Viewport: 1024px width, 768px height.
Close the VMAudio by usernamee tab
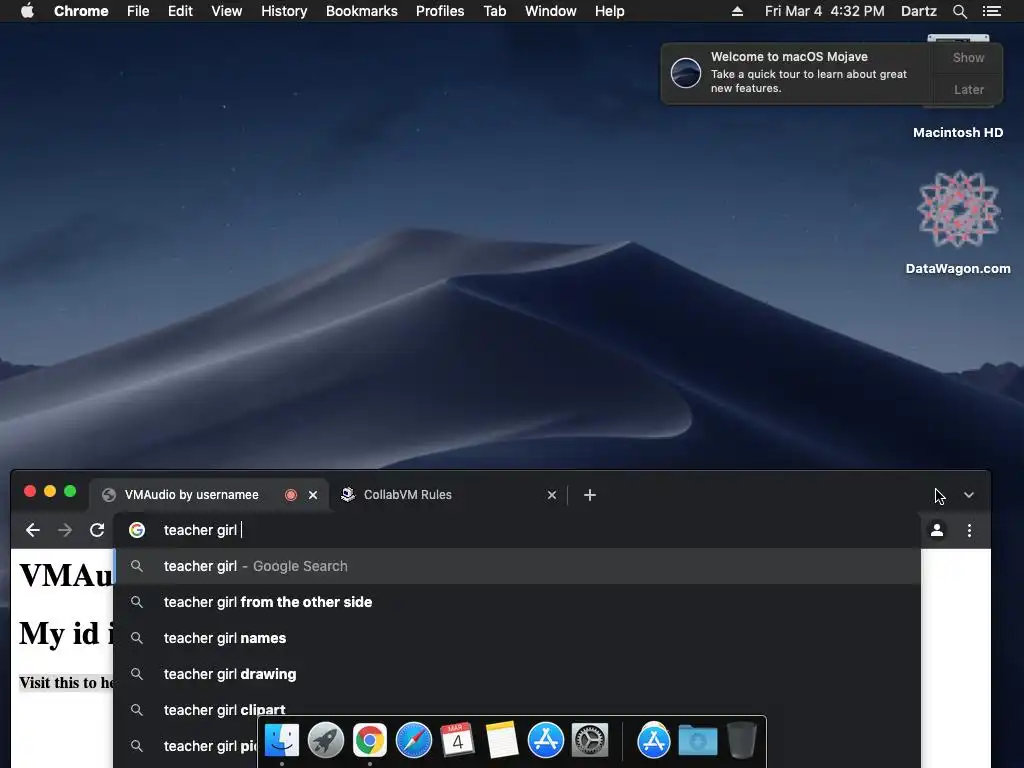click(313, 495)
